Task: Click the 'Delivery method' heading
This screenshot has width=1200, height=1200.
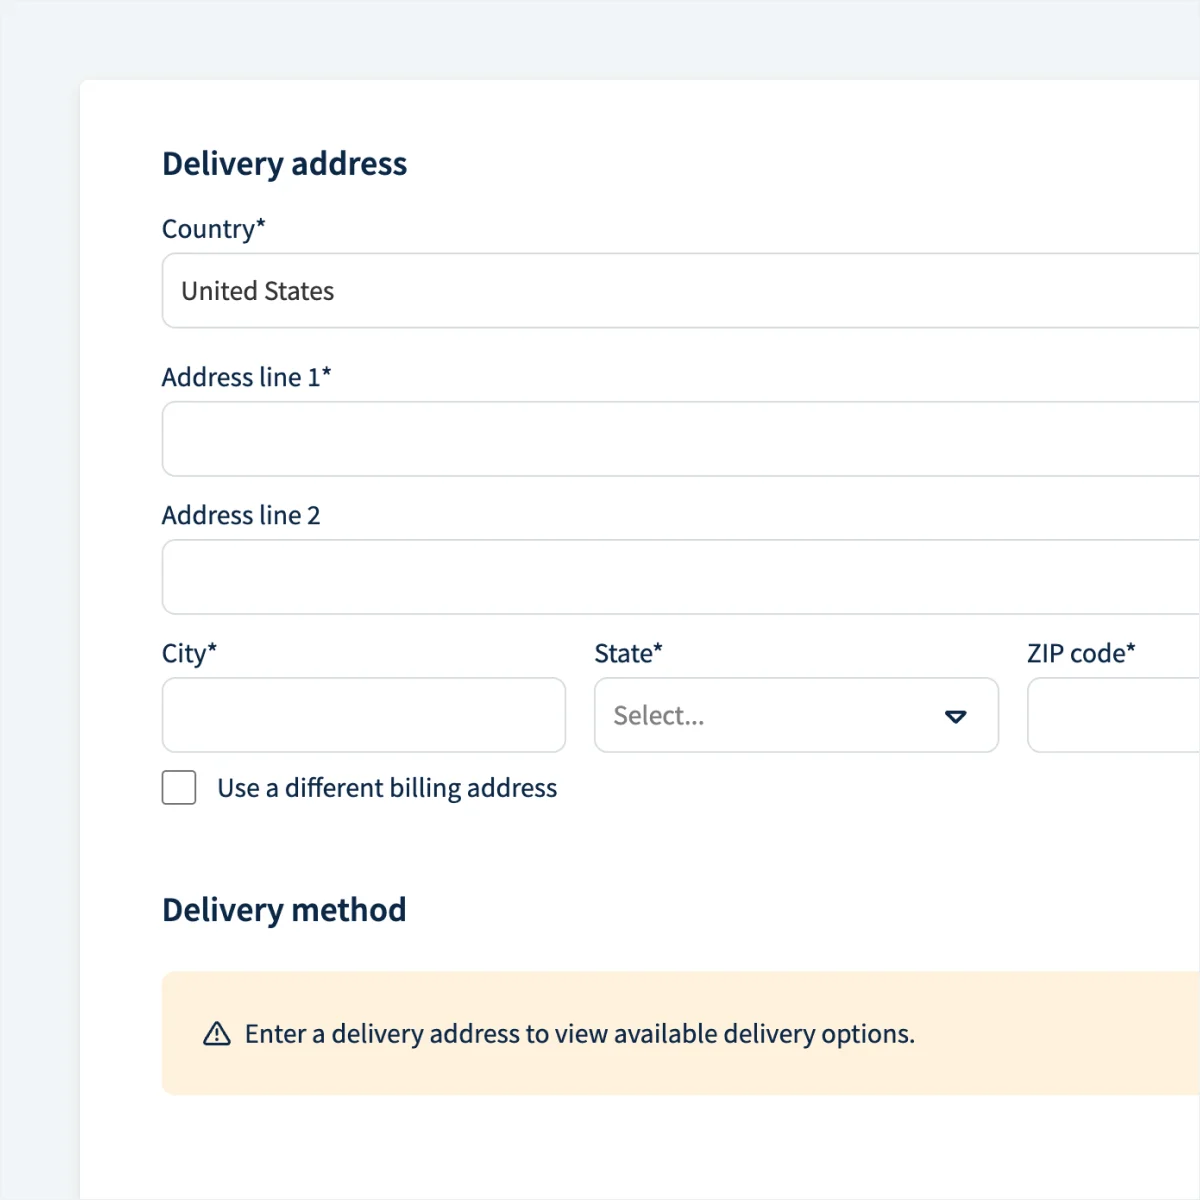Action: (x=284, y=910)
